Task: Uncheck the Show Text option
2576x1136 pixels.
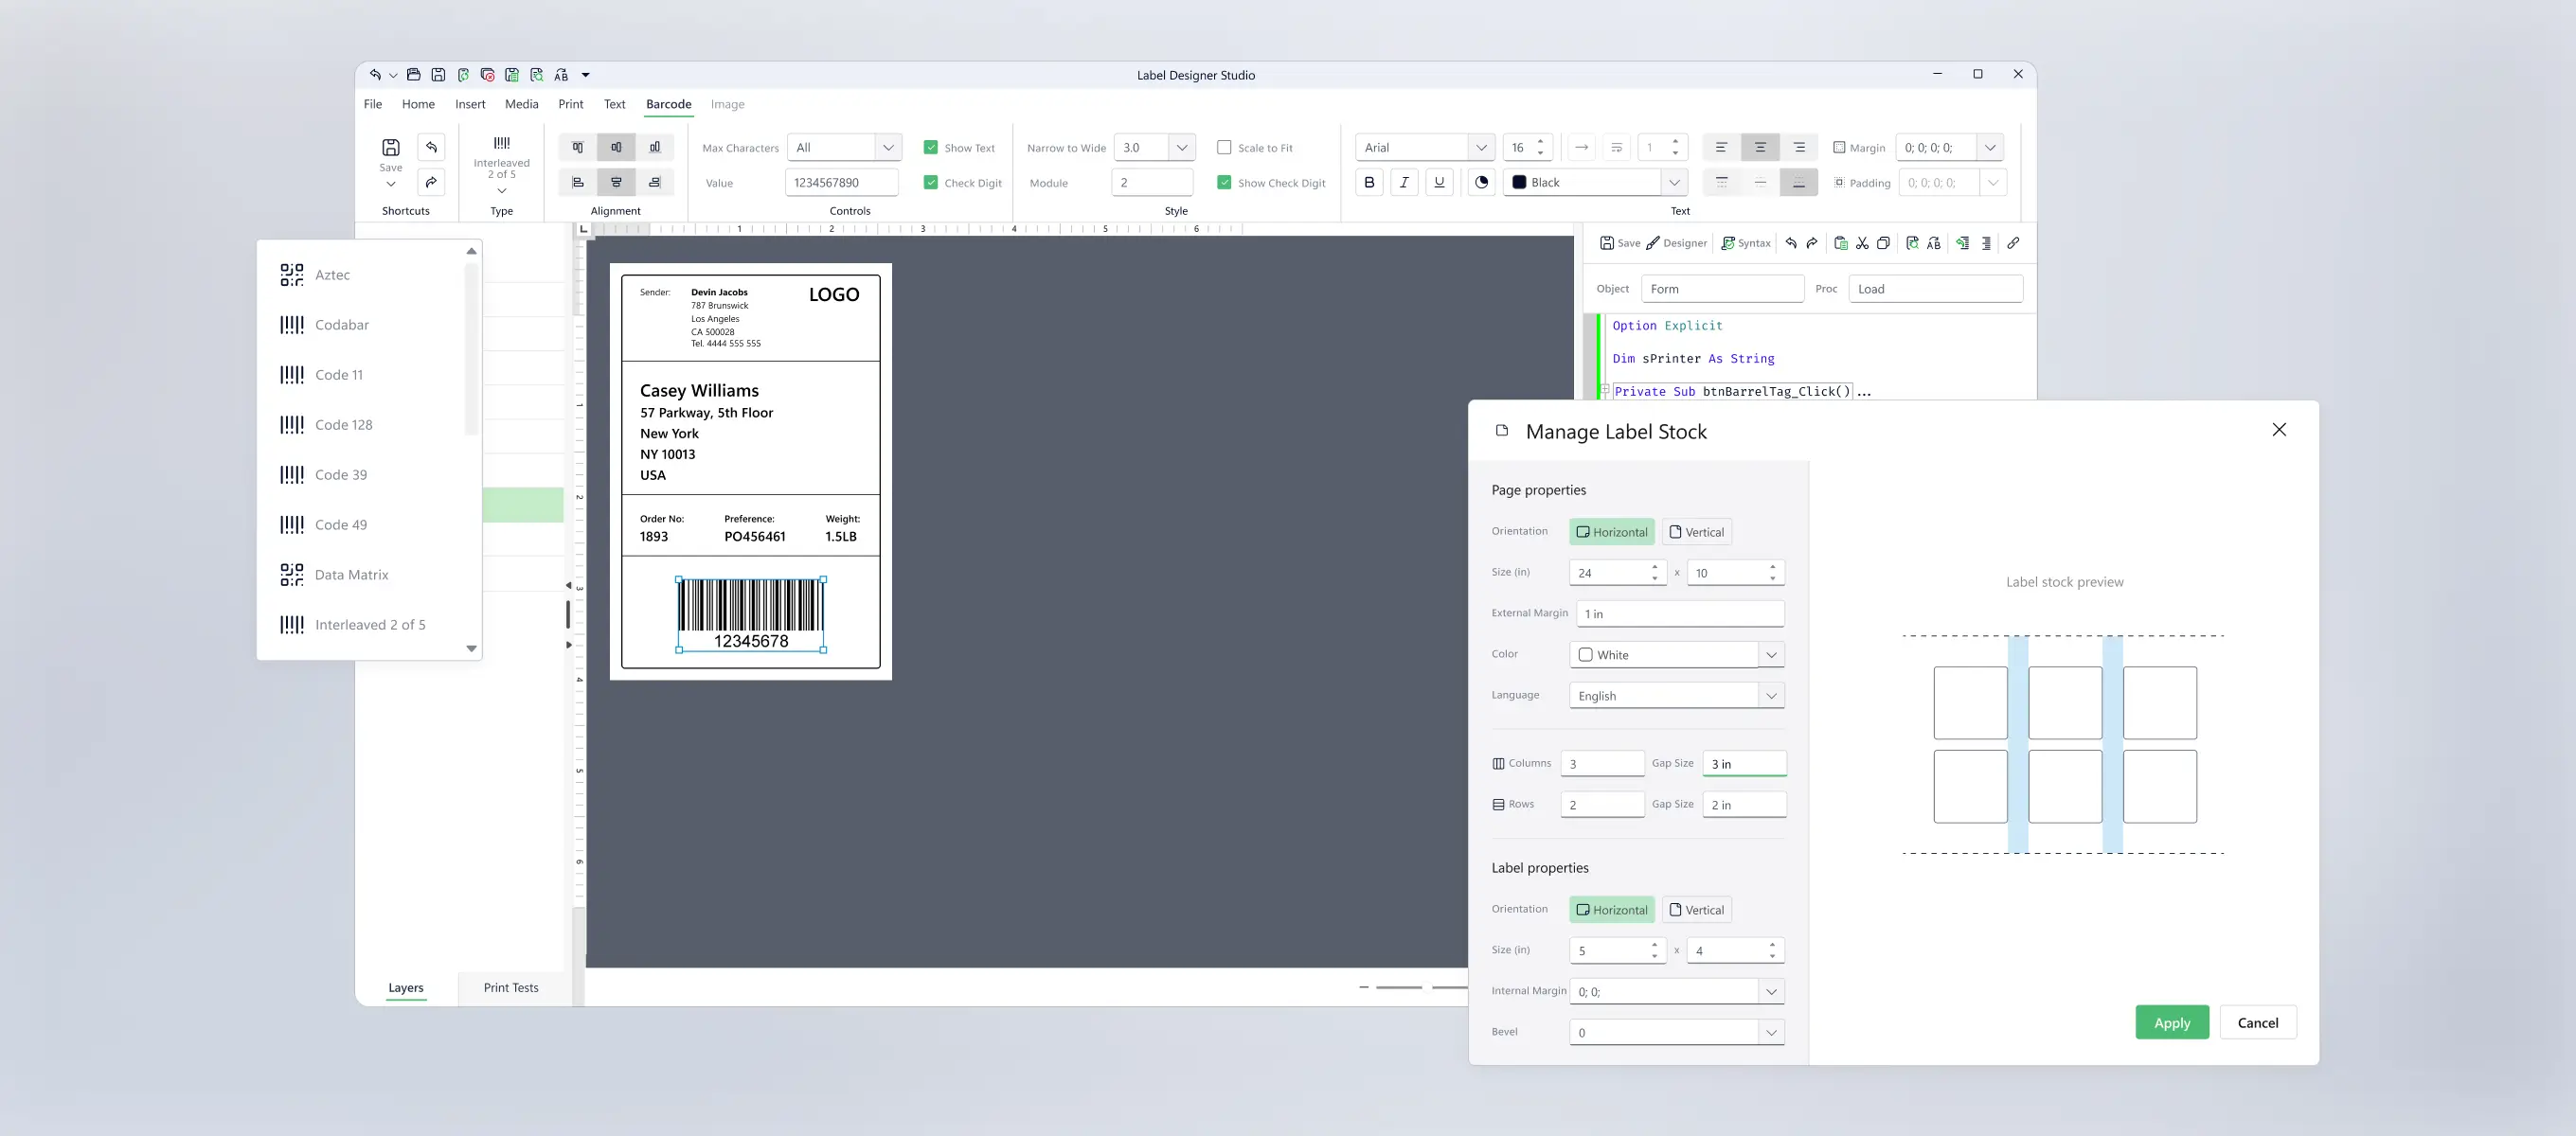Action: pyautogui.click(x=930, y=147)
